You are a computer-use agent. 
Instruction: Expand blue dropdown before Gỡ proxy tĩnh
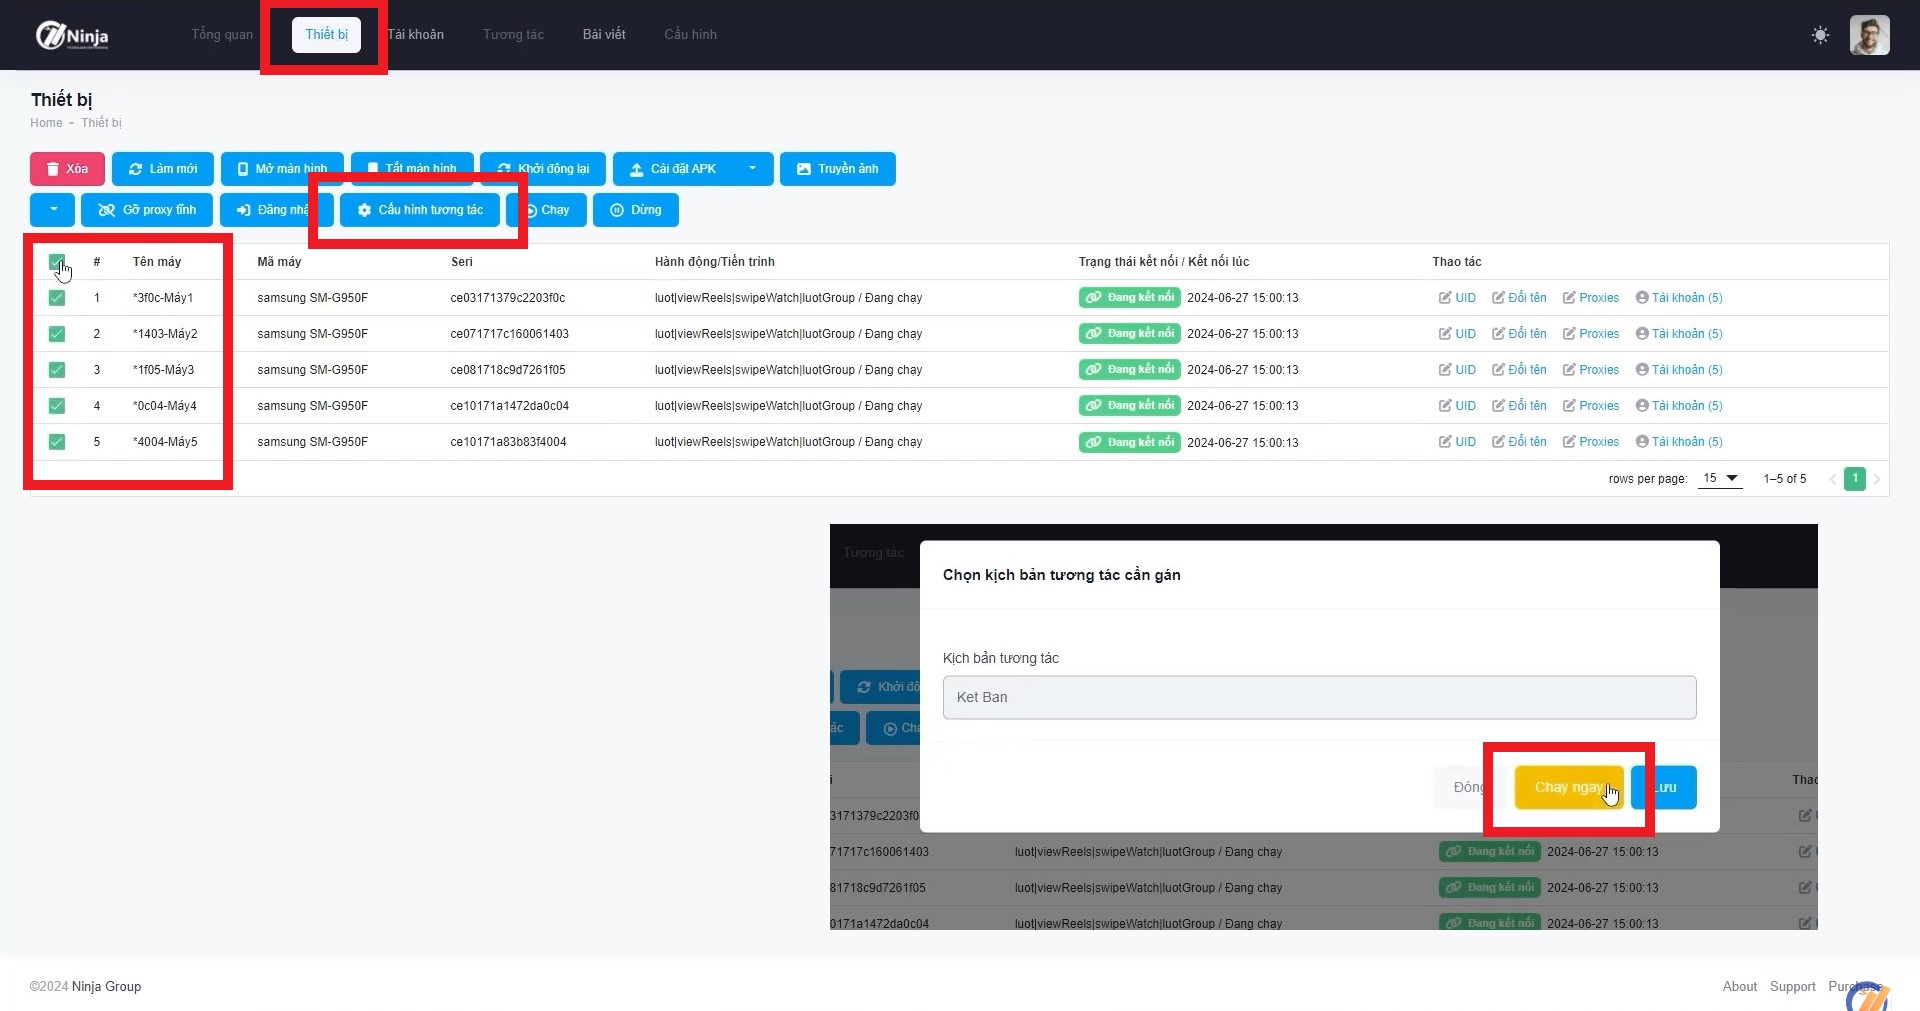[x=53, y=210]
